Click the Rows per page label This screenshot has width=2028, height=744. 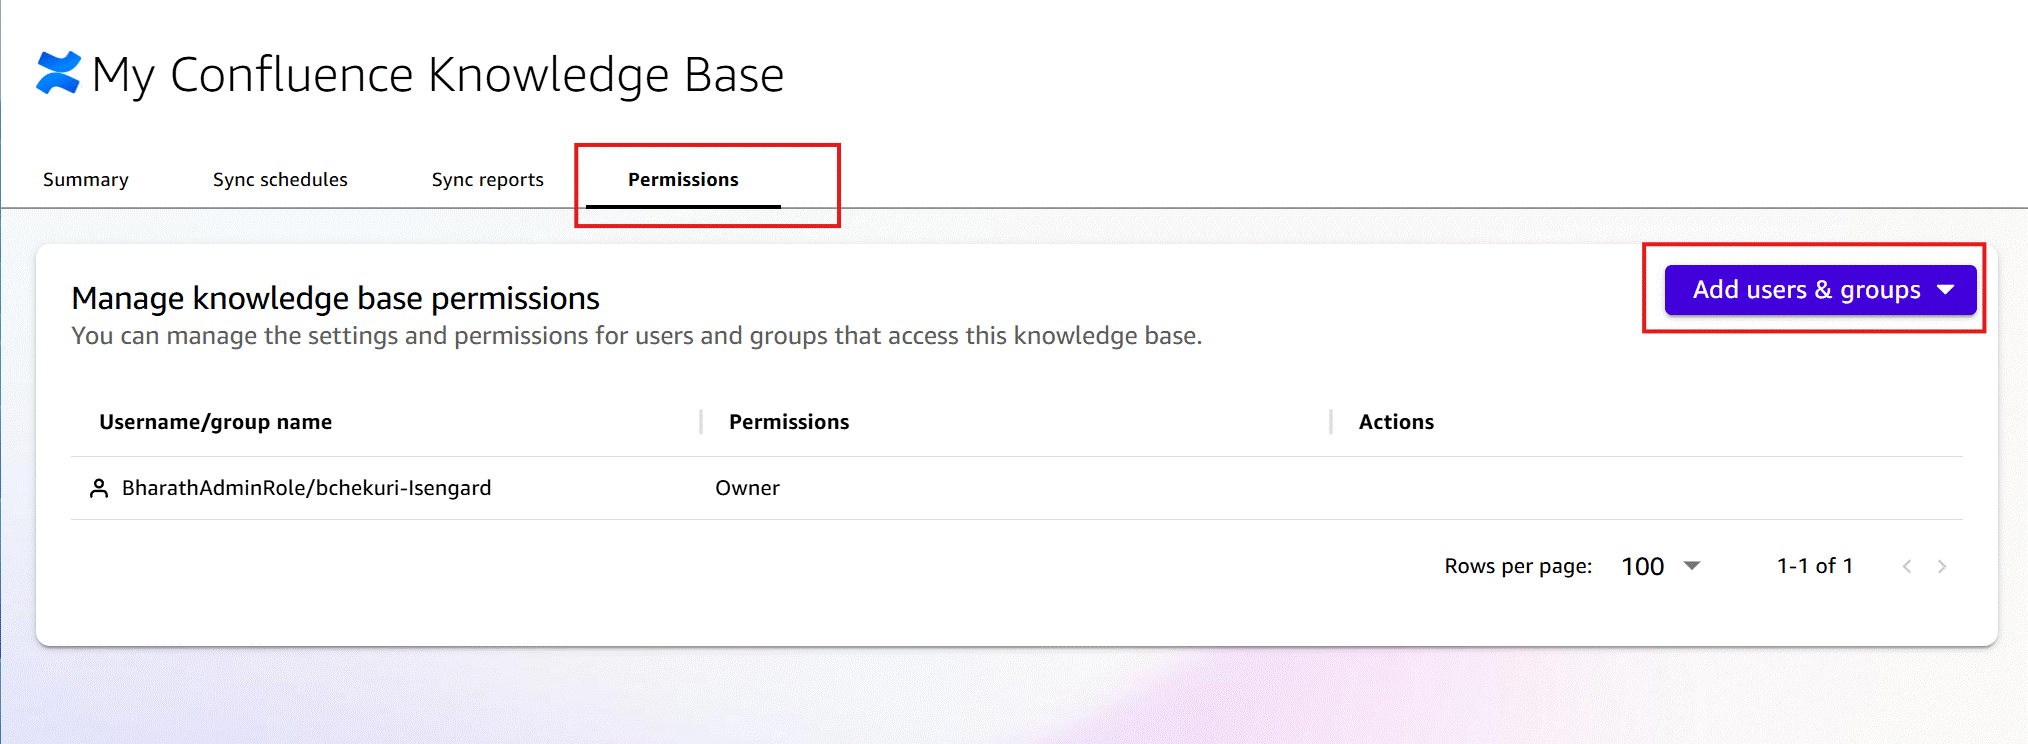(x=1518, y=566)
